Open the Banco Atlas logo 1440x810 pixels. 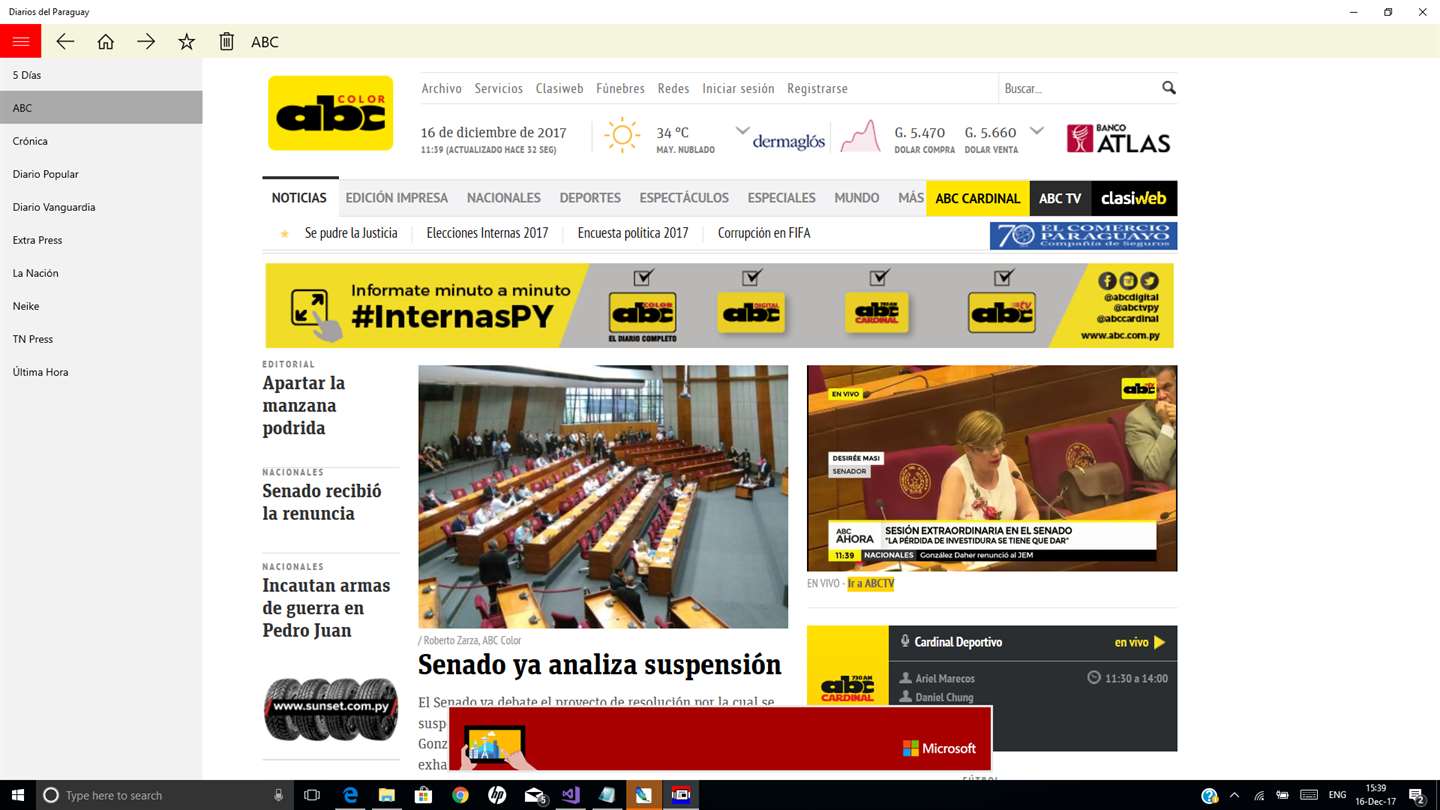(x=1118, y=138)
